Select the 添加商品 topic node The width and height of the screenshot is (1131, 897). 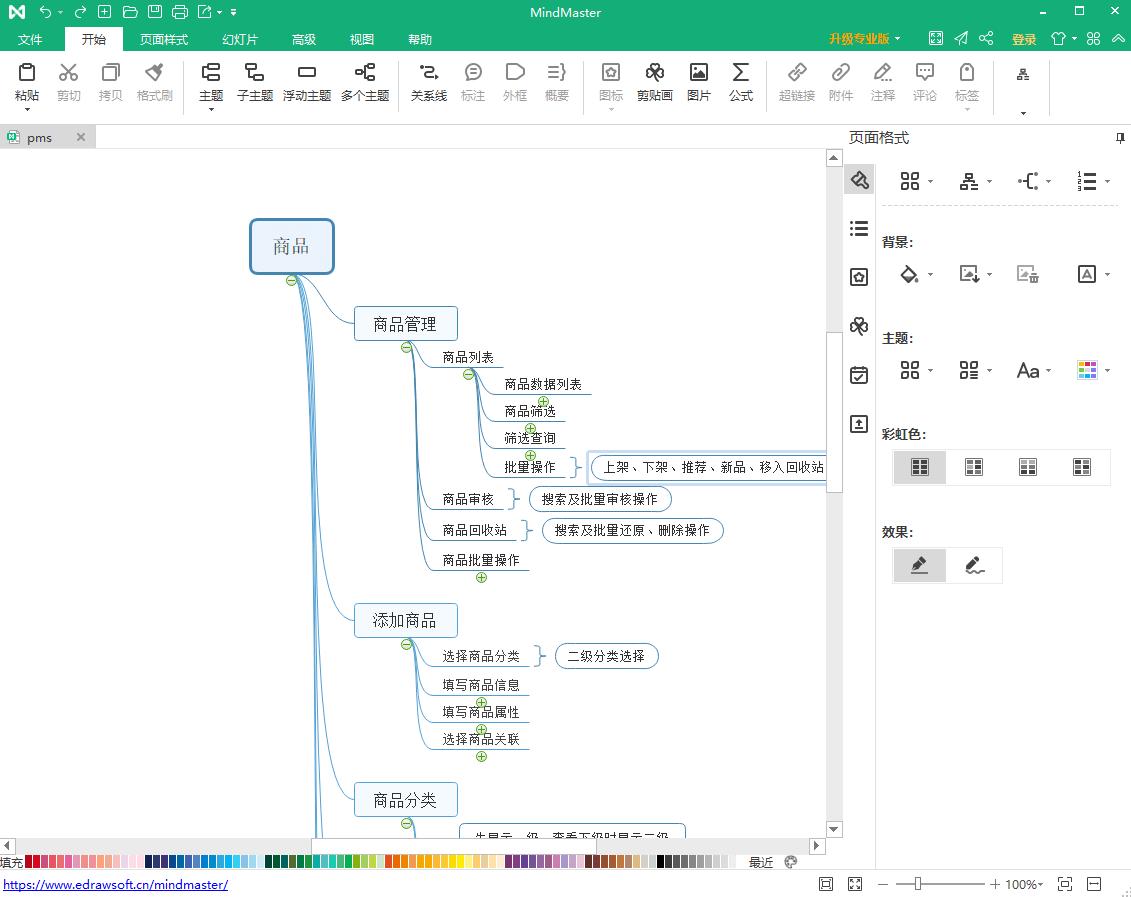[x=405, y=621]
